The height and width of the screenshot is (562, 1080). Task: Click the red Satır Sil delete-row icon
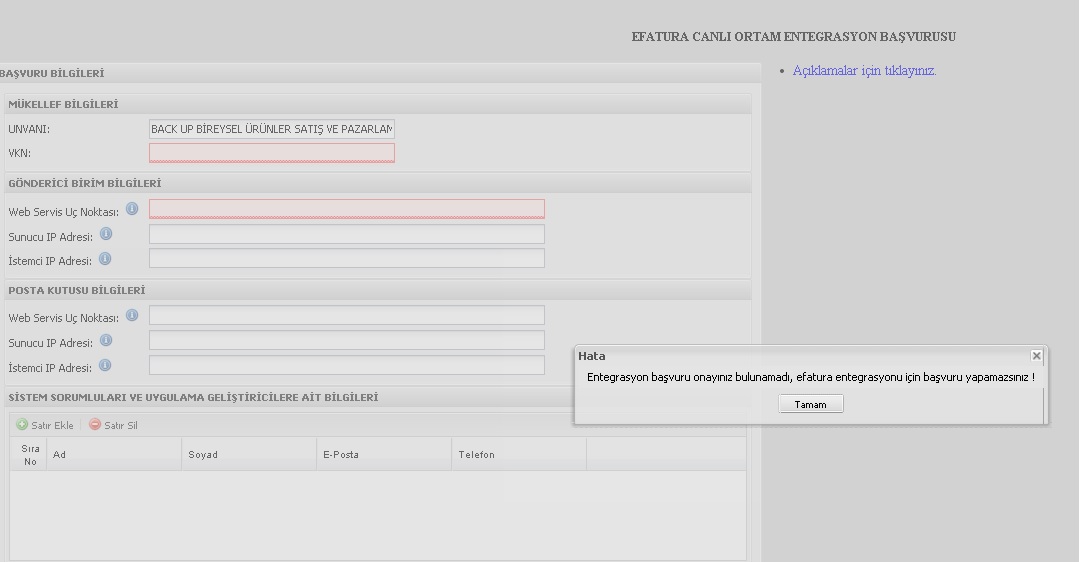coord(95,425)
